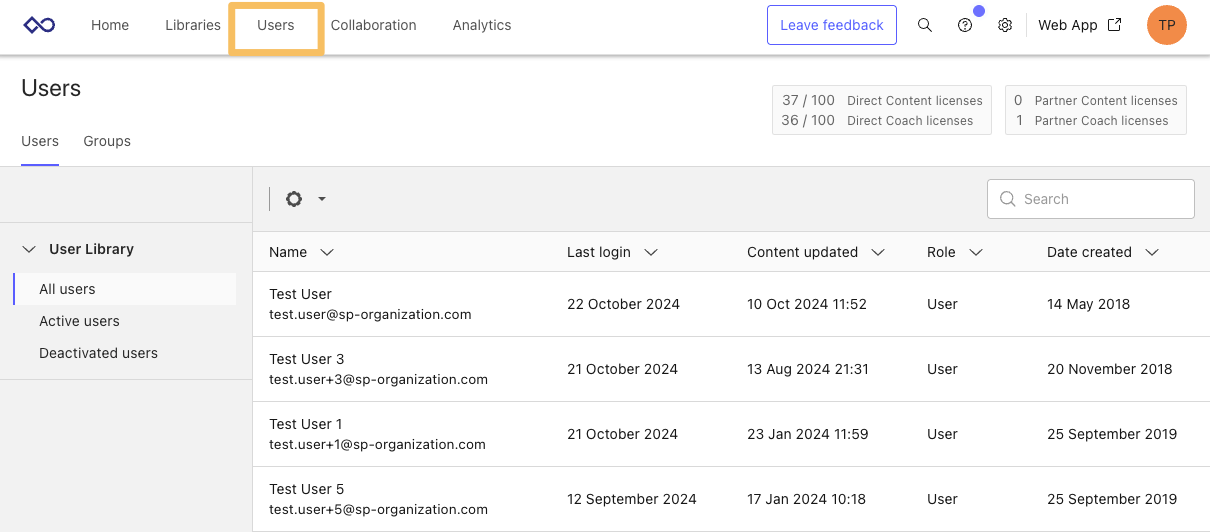The image size is (1210, 532).
Task: Sort by Role column chevron
Action: coord(976,252)
